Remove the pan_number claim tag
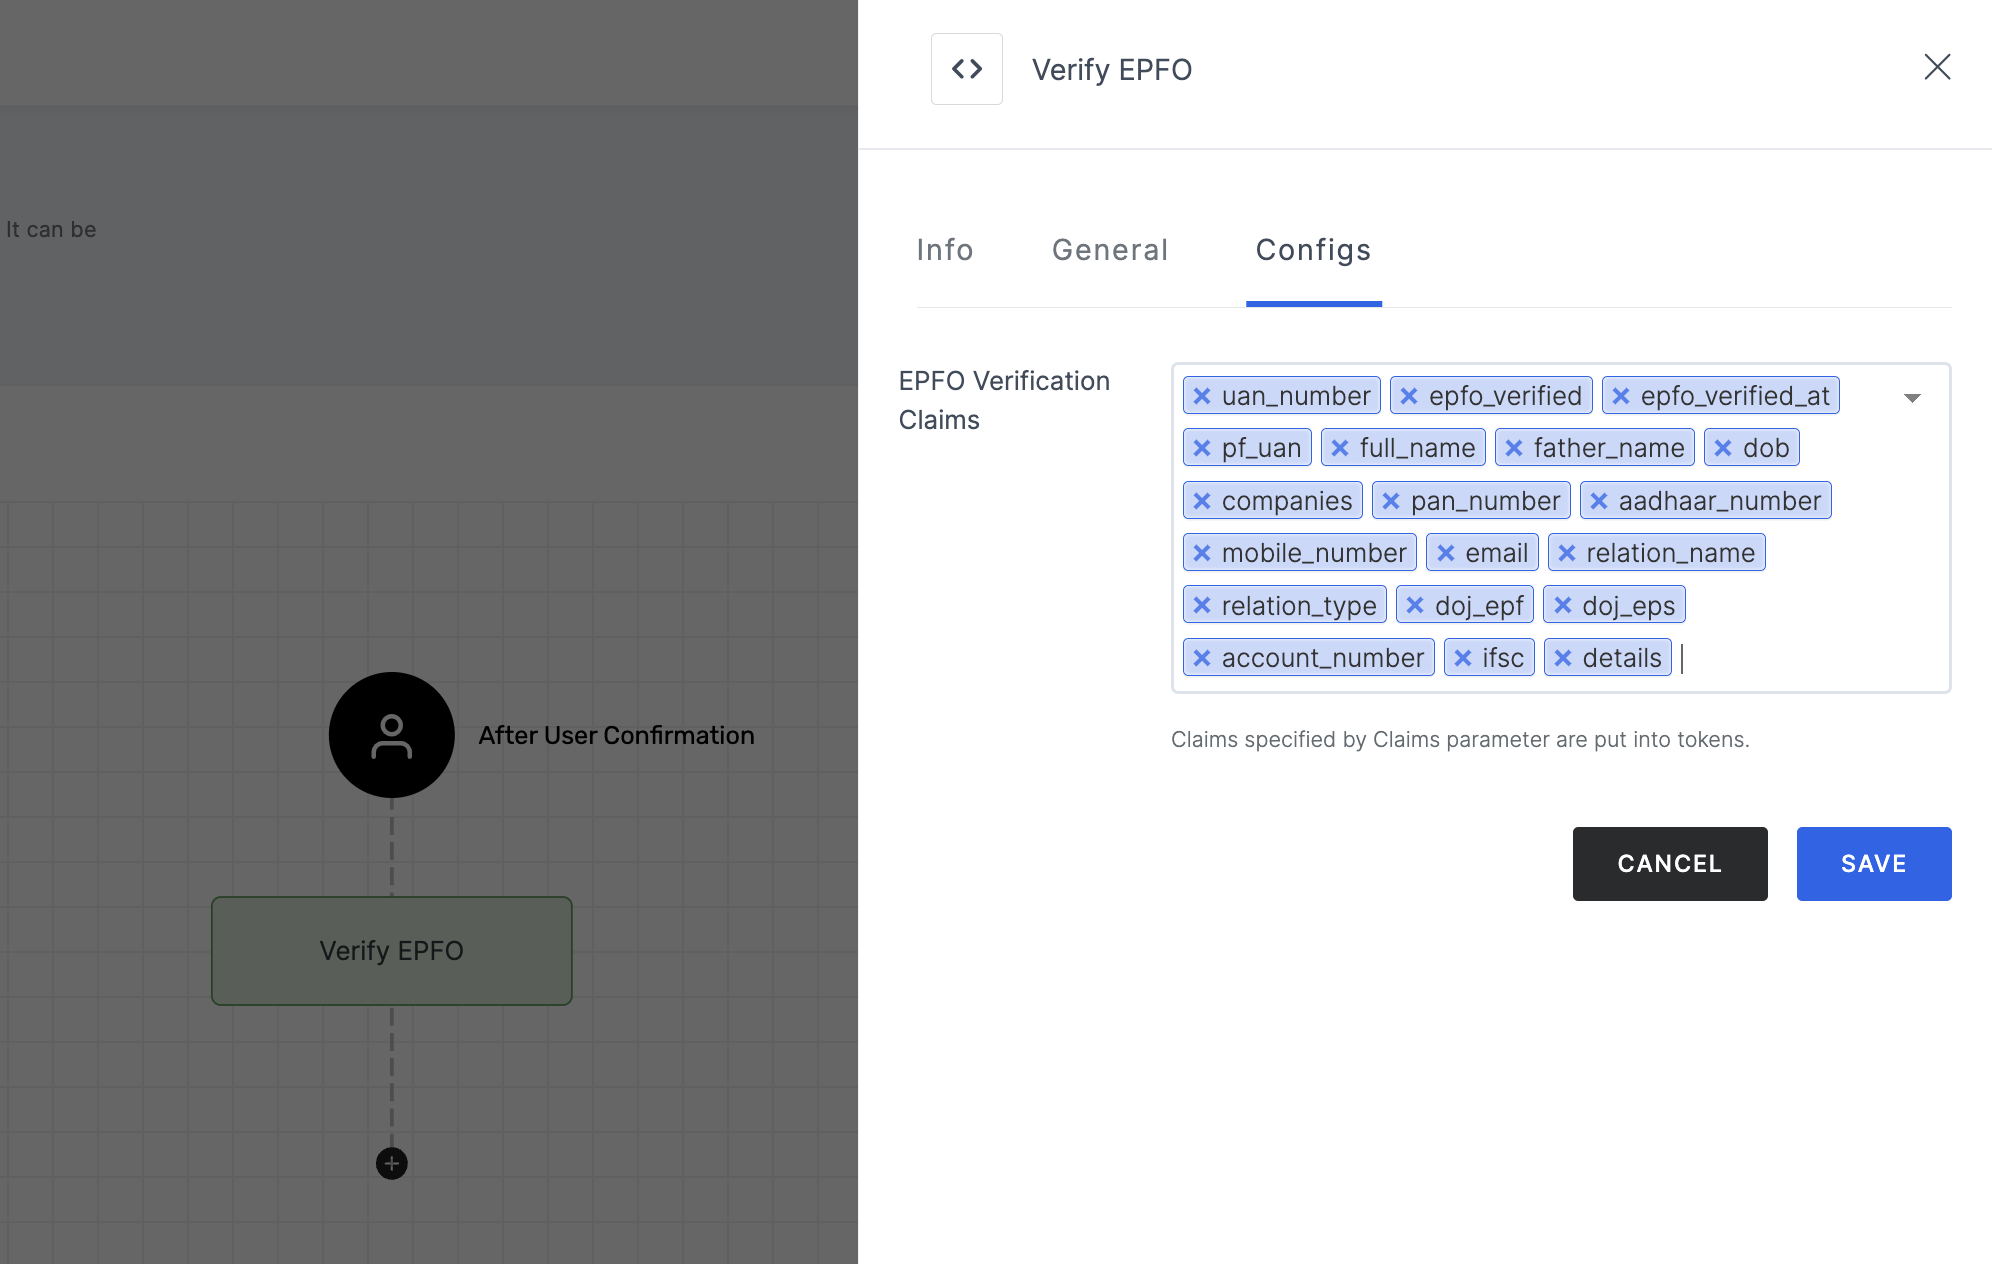The image size is (1992, 1264). (1391, 501)
